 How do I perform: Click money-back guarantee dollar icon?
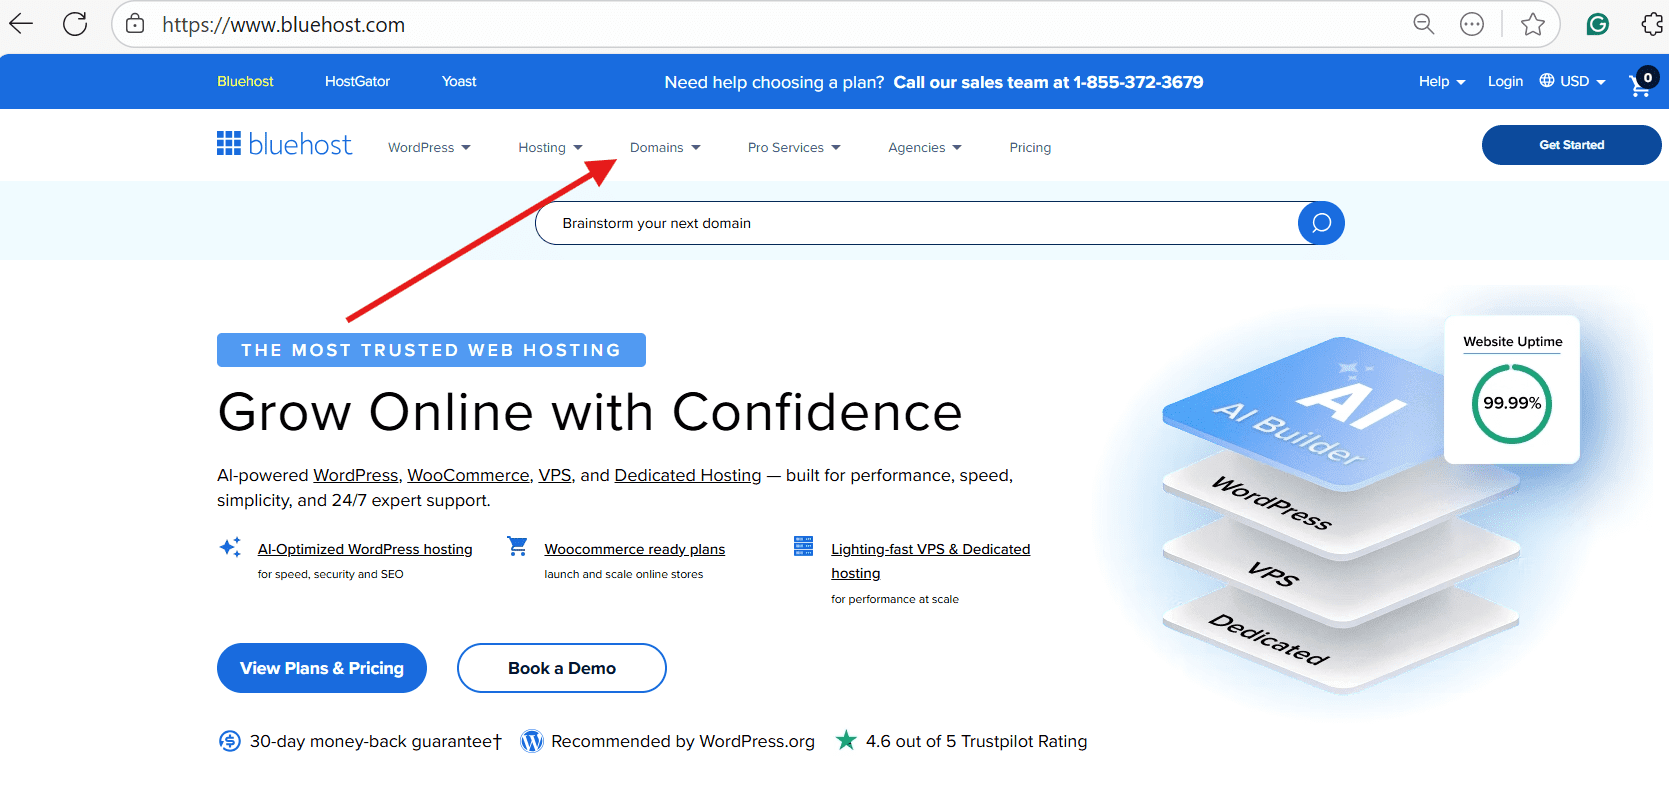pos(229,741)
